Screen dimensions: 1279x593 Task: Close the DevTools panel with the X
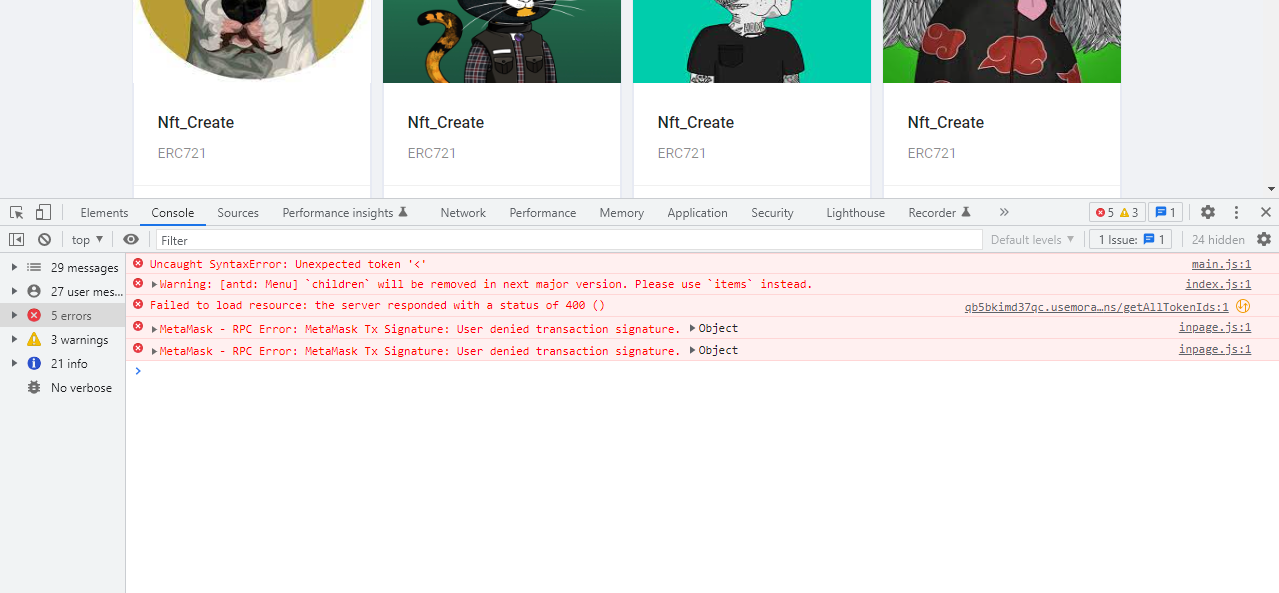(x=1265, y=213)
